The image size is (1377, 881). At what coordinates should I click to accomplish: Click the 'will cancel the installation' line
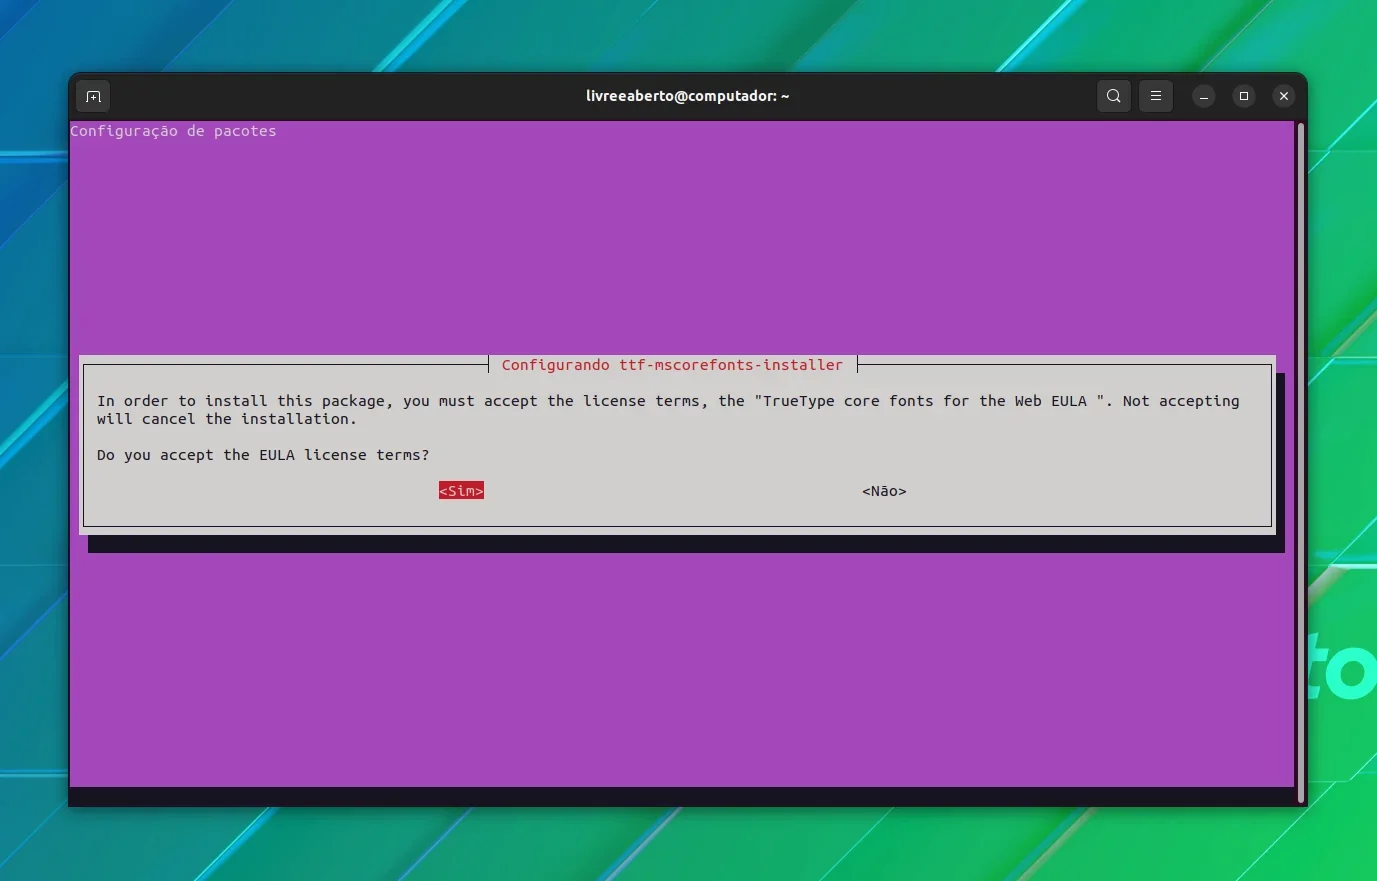pyautogui.click(x=227, y=419)
